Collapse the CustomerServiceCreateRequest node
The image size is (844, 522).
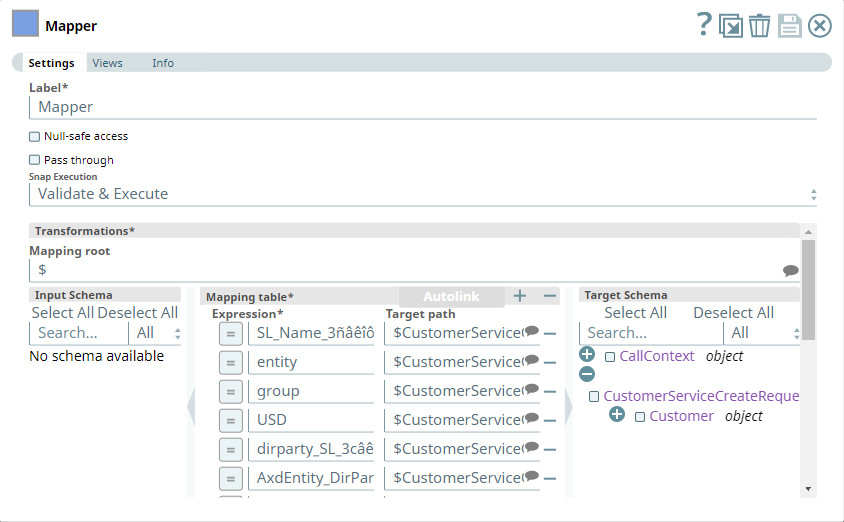(x=587, y=374)
